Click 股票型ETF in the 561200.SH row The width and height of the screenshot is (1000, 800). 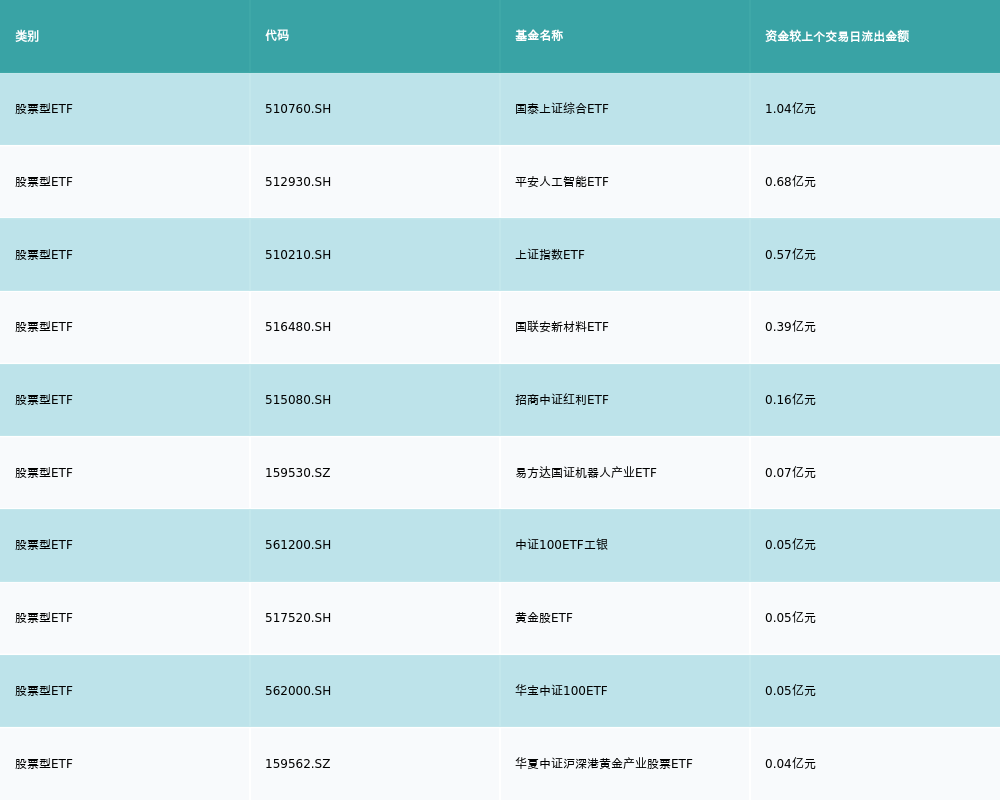tap(44, 545)
